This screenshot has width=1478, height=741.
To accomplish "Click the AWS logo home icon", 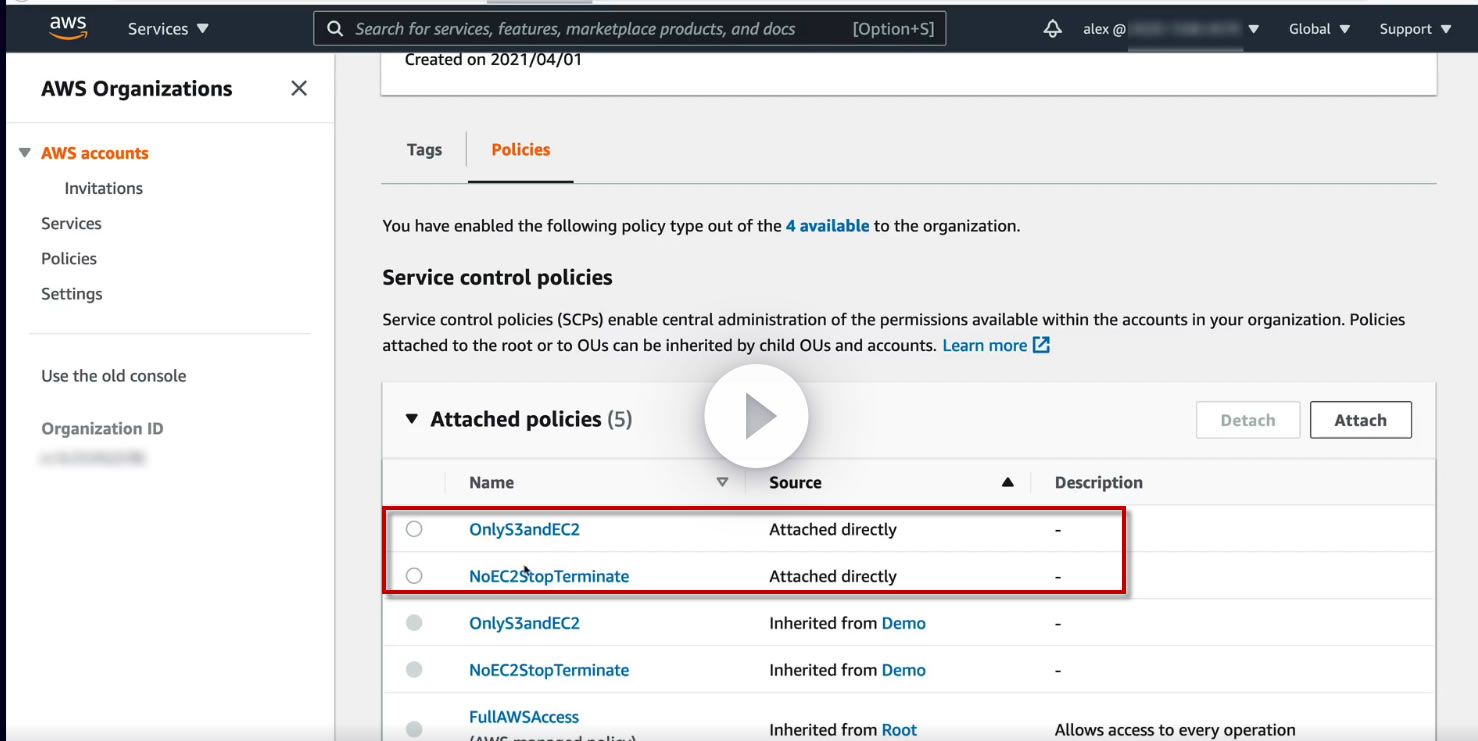I will tap(68, 29).
